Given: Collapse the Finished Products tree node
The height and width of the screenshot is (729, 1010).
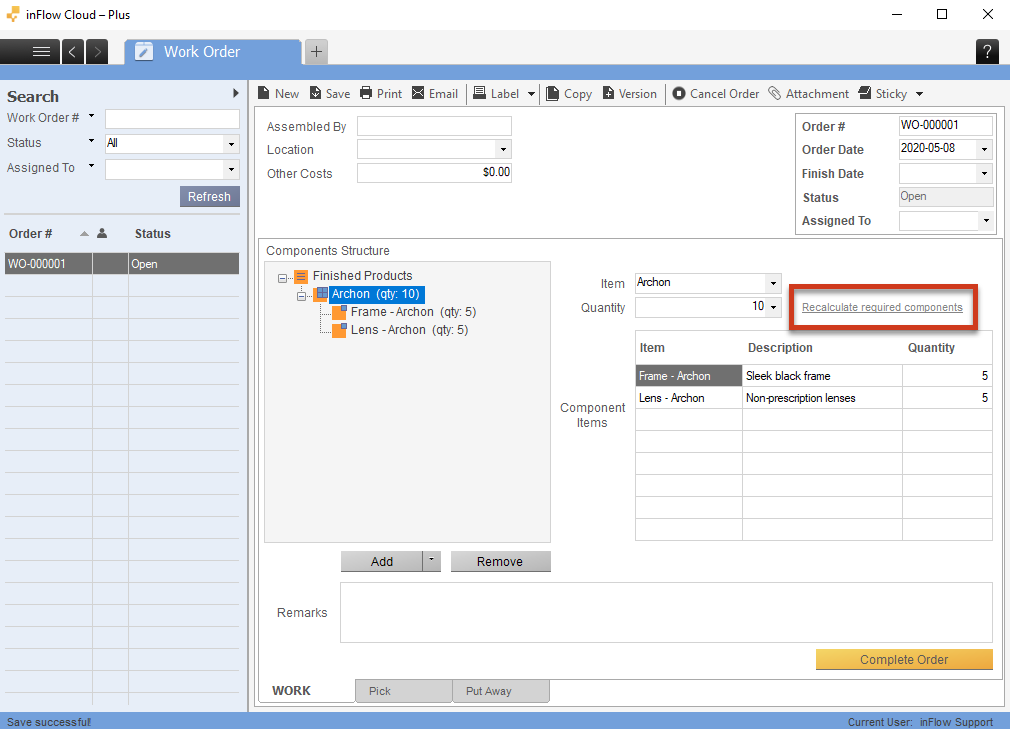Looking at the screenshot, I should click(282, 278).
